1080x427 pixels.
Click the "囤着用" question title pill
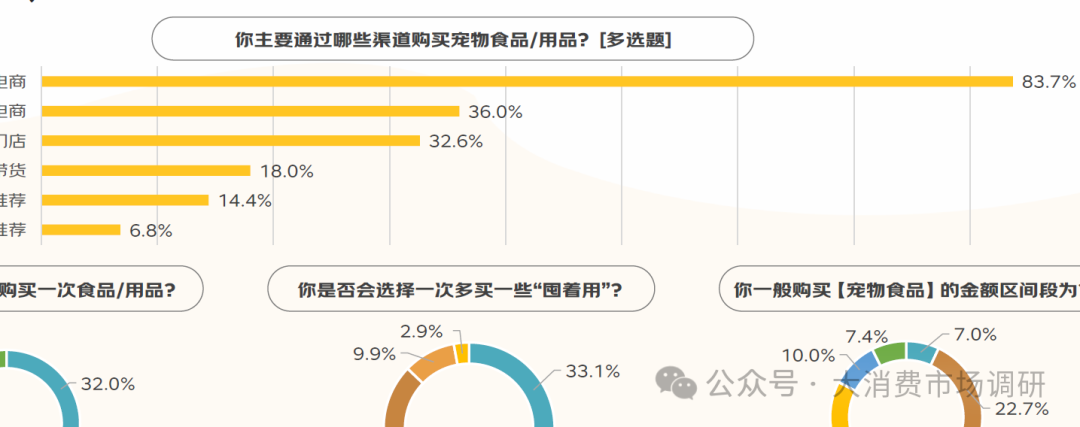click(461, 291)
